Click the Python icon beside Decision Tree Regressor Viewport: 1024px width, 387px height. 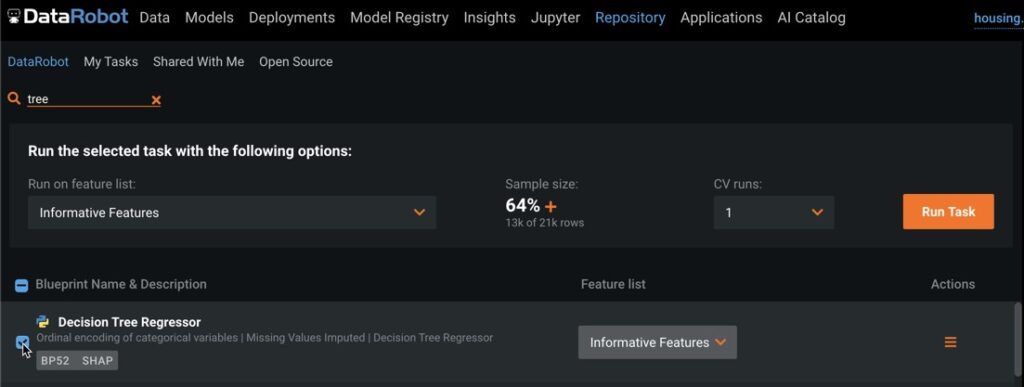pyautogui.click(x=43, y=322)
